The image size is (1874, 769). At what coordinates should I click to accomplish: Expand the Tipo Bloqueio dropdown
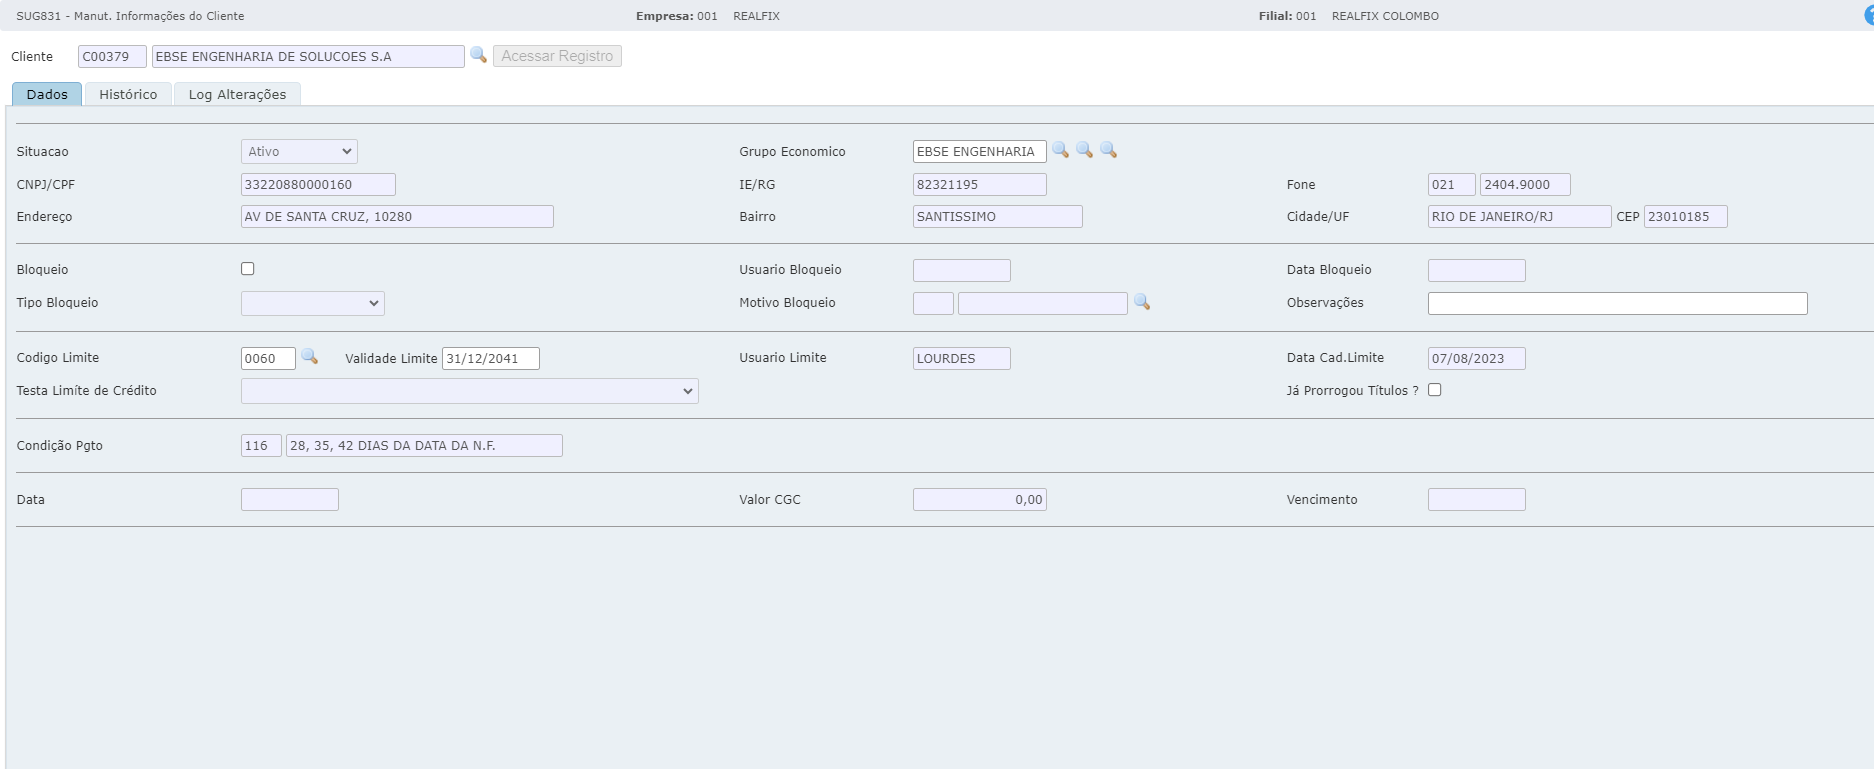312,303
